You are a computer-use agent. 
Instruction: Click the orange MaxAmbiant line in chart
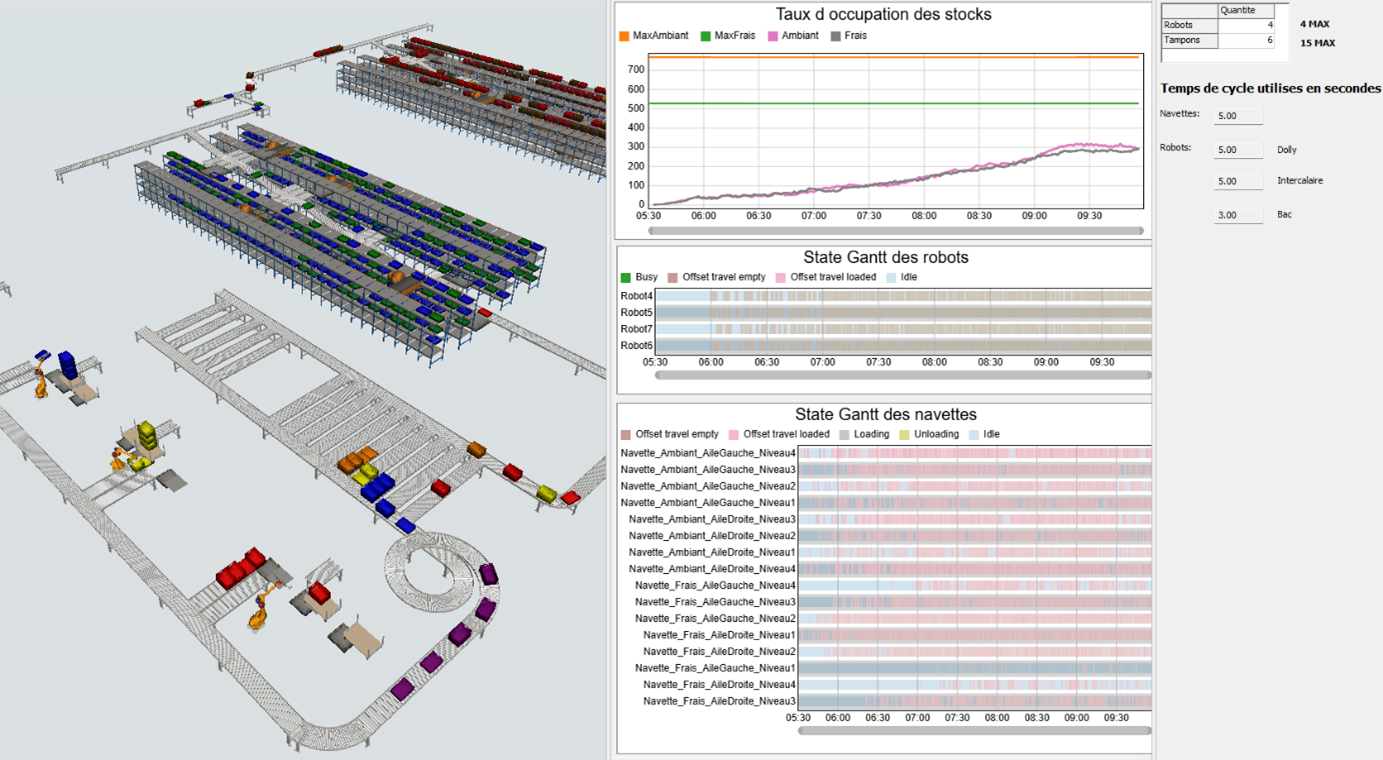[894, 57]
